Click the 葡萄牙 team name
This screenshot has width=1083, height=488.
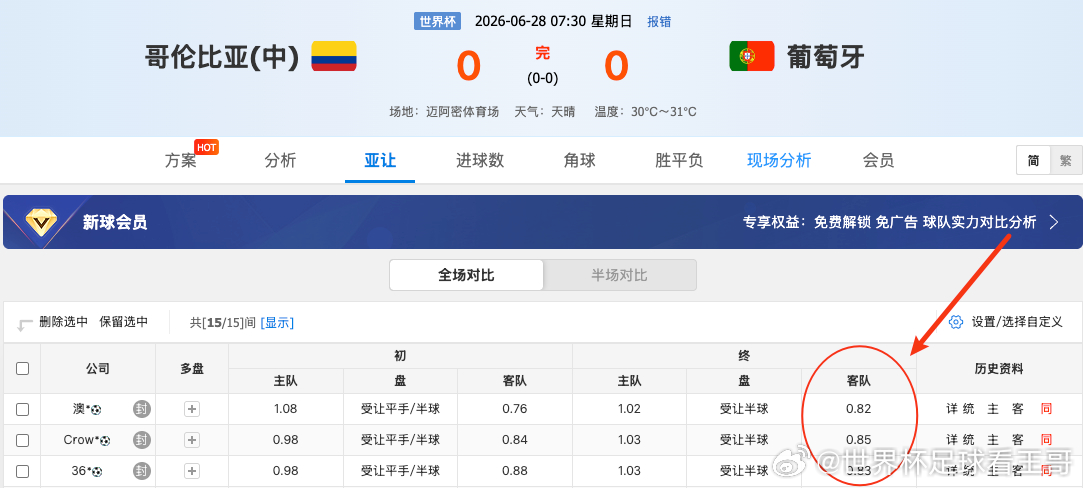(825, 57)
